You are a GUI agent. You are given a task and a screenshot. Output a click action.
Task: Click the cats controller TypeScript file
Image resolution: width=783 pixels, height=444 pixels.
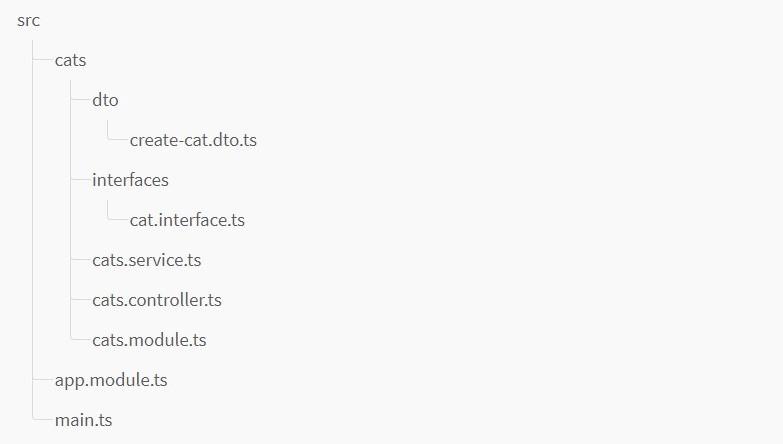click(157, 300)
